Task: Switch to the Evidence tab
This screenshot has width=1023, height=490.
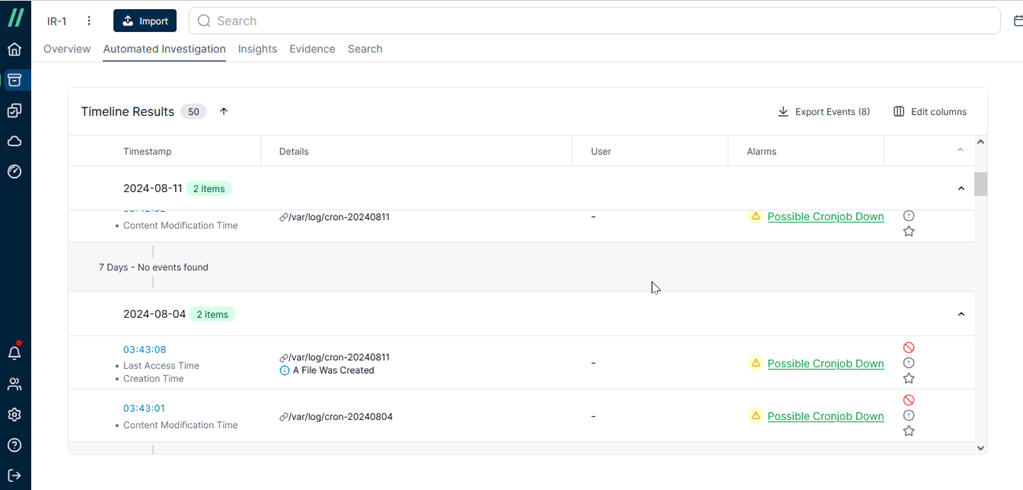Action: coord(312,49)
